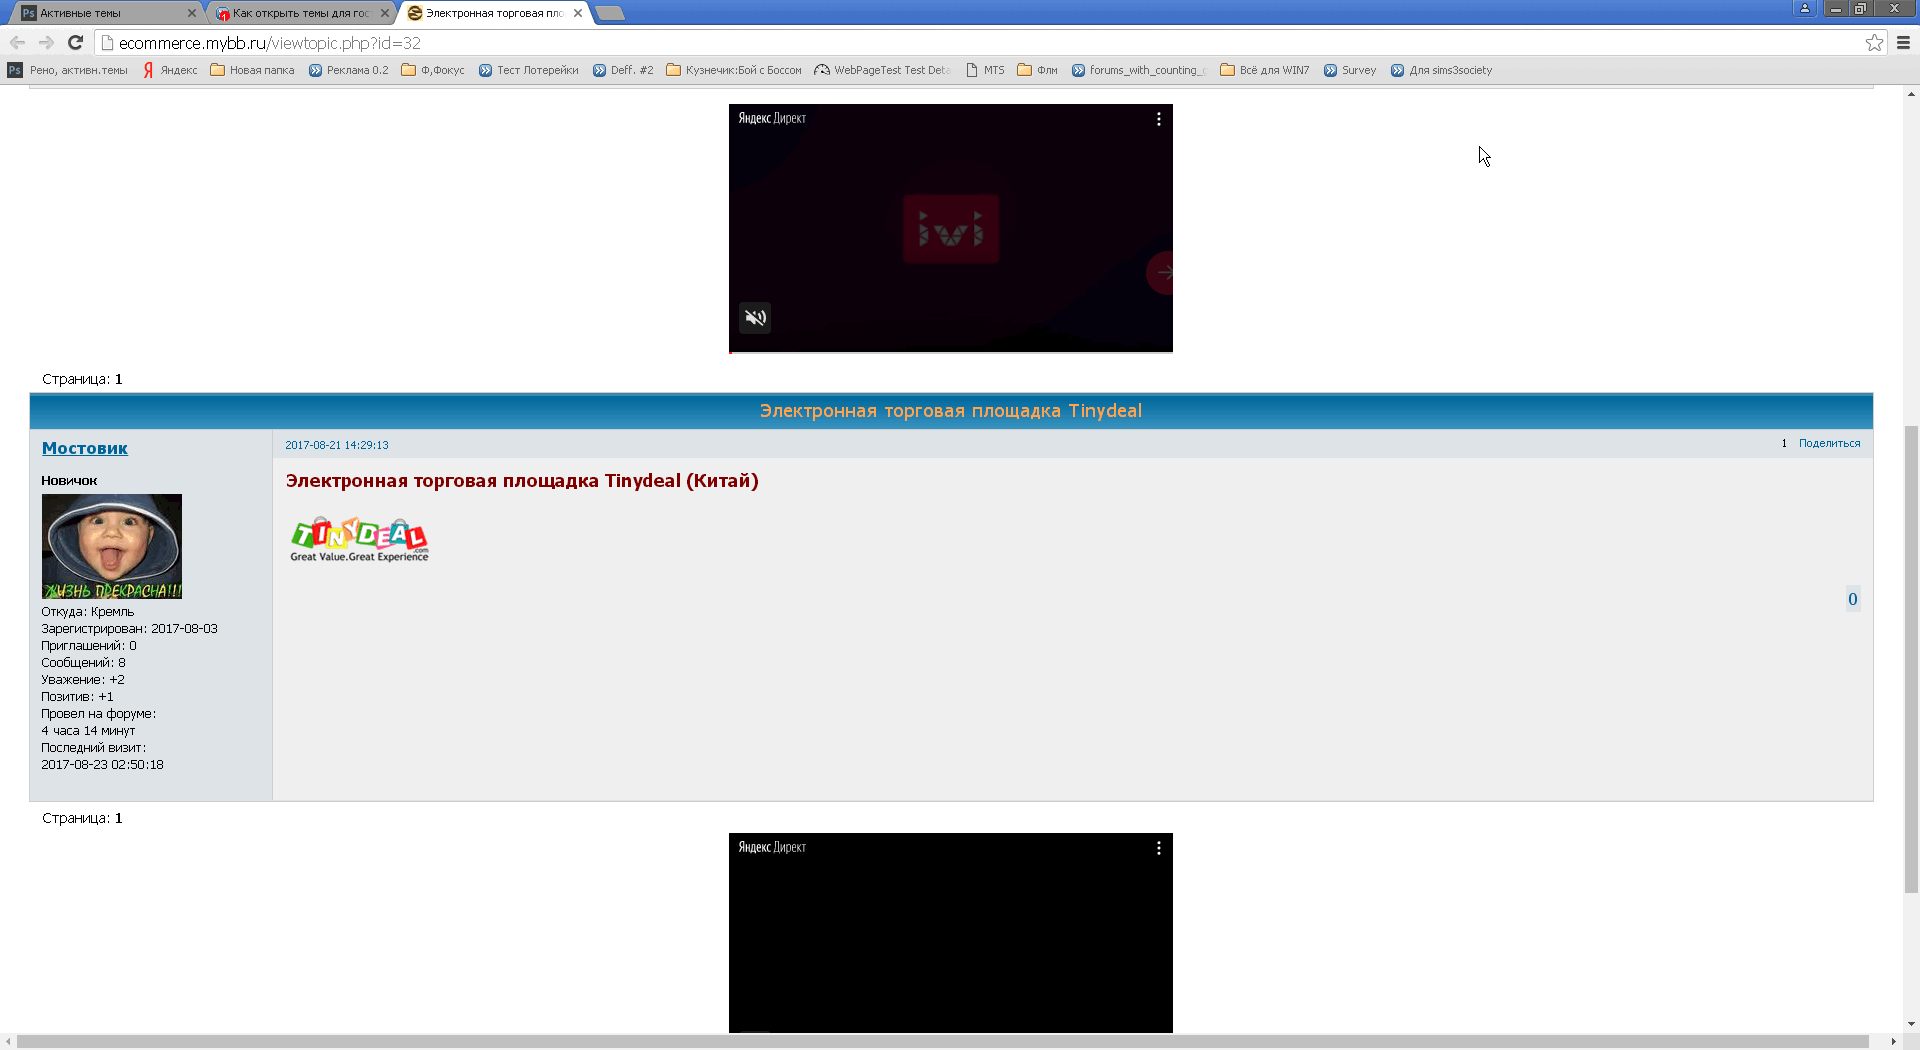Screen dimensions: 1920x1050
Task: Click the Сообщений: 8 text
Action: pyautogui.click(x=83, y=663)
